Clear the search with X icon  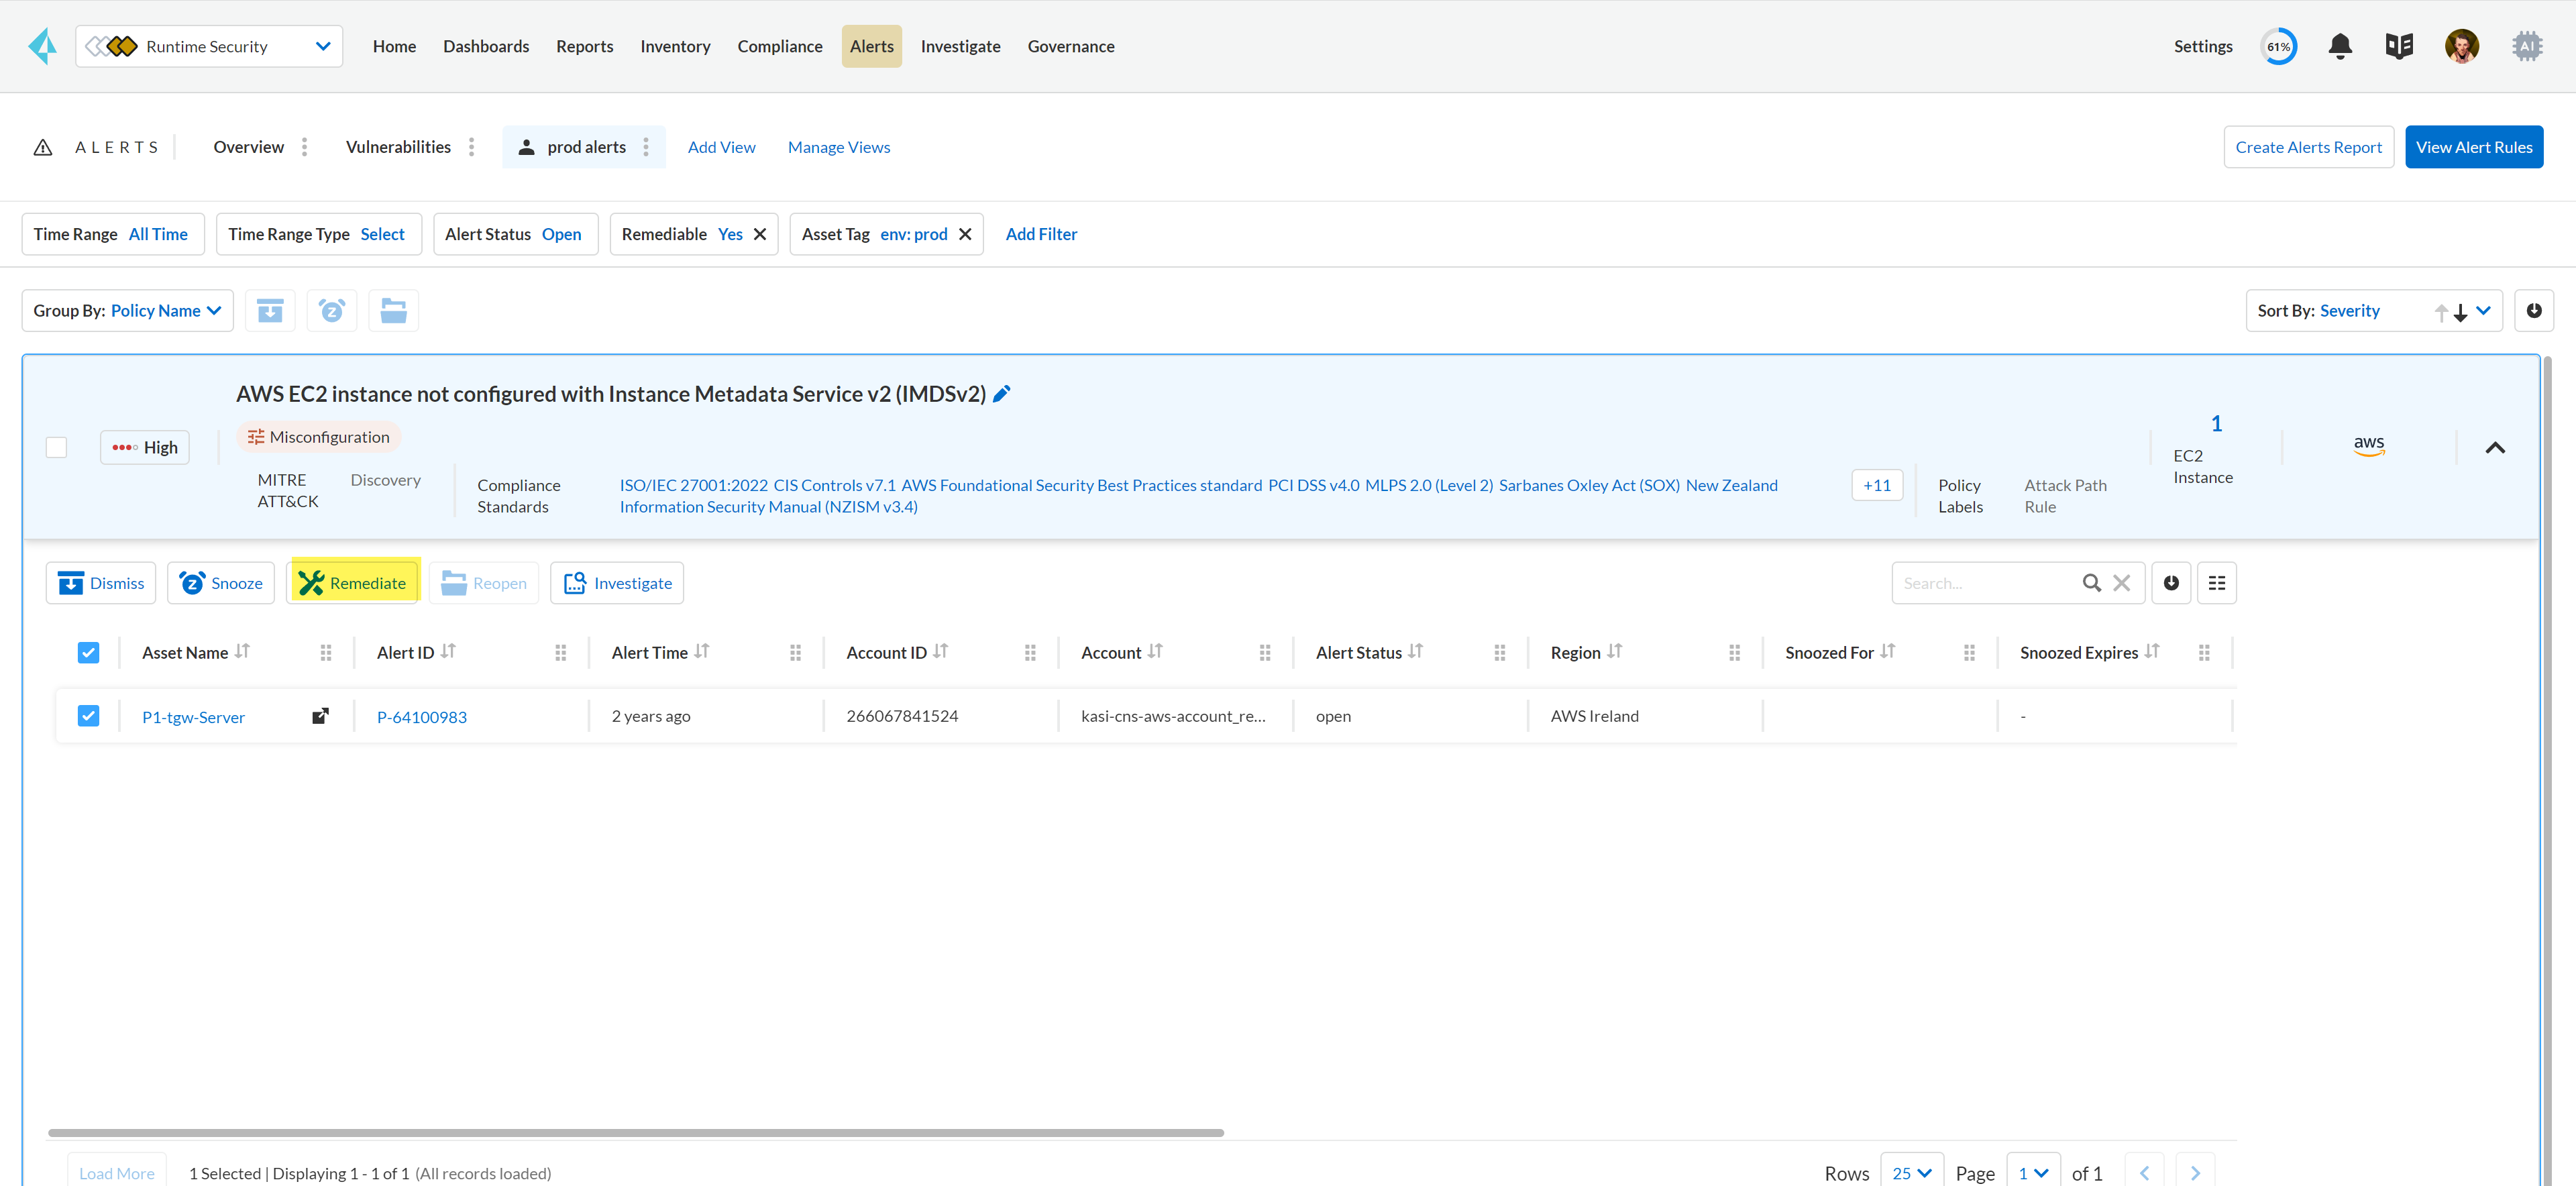(x=2121, y=583)
